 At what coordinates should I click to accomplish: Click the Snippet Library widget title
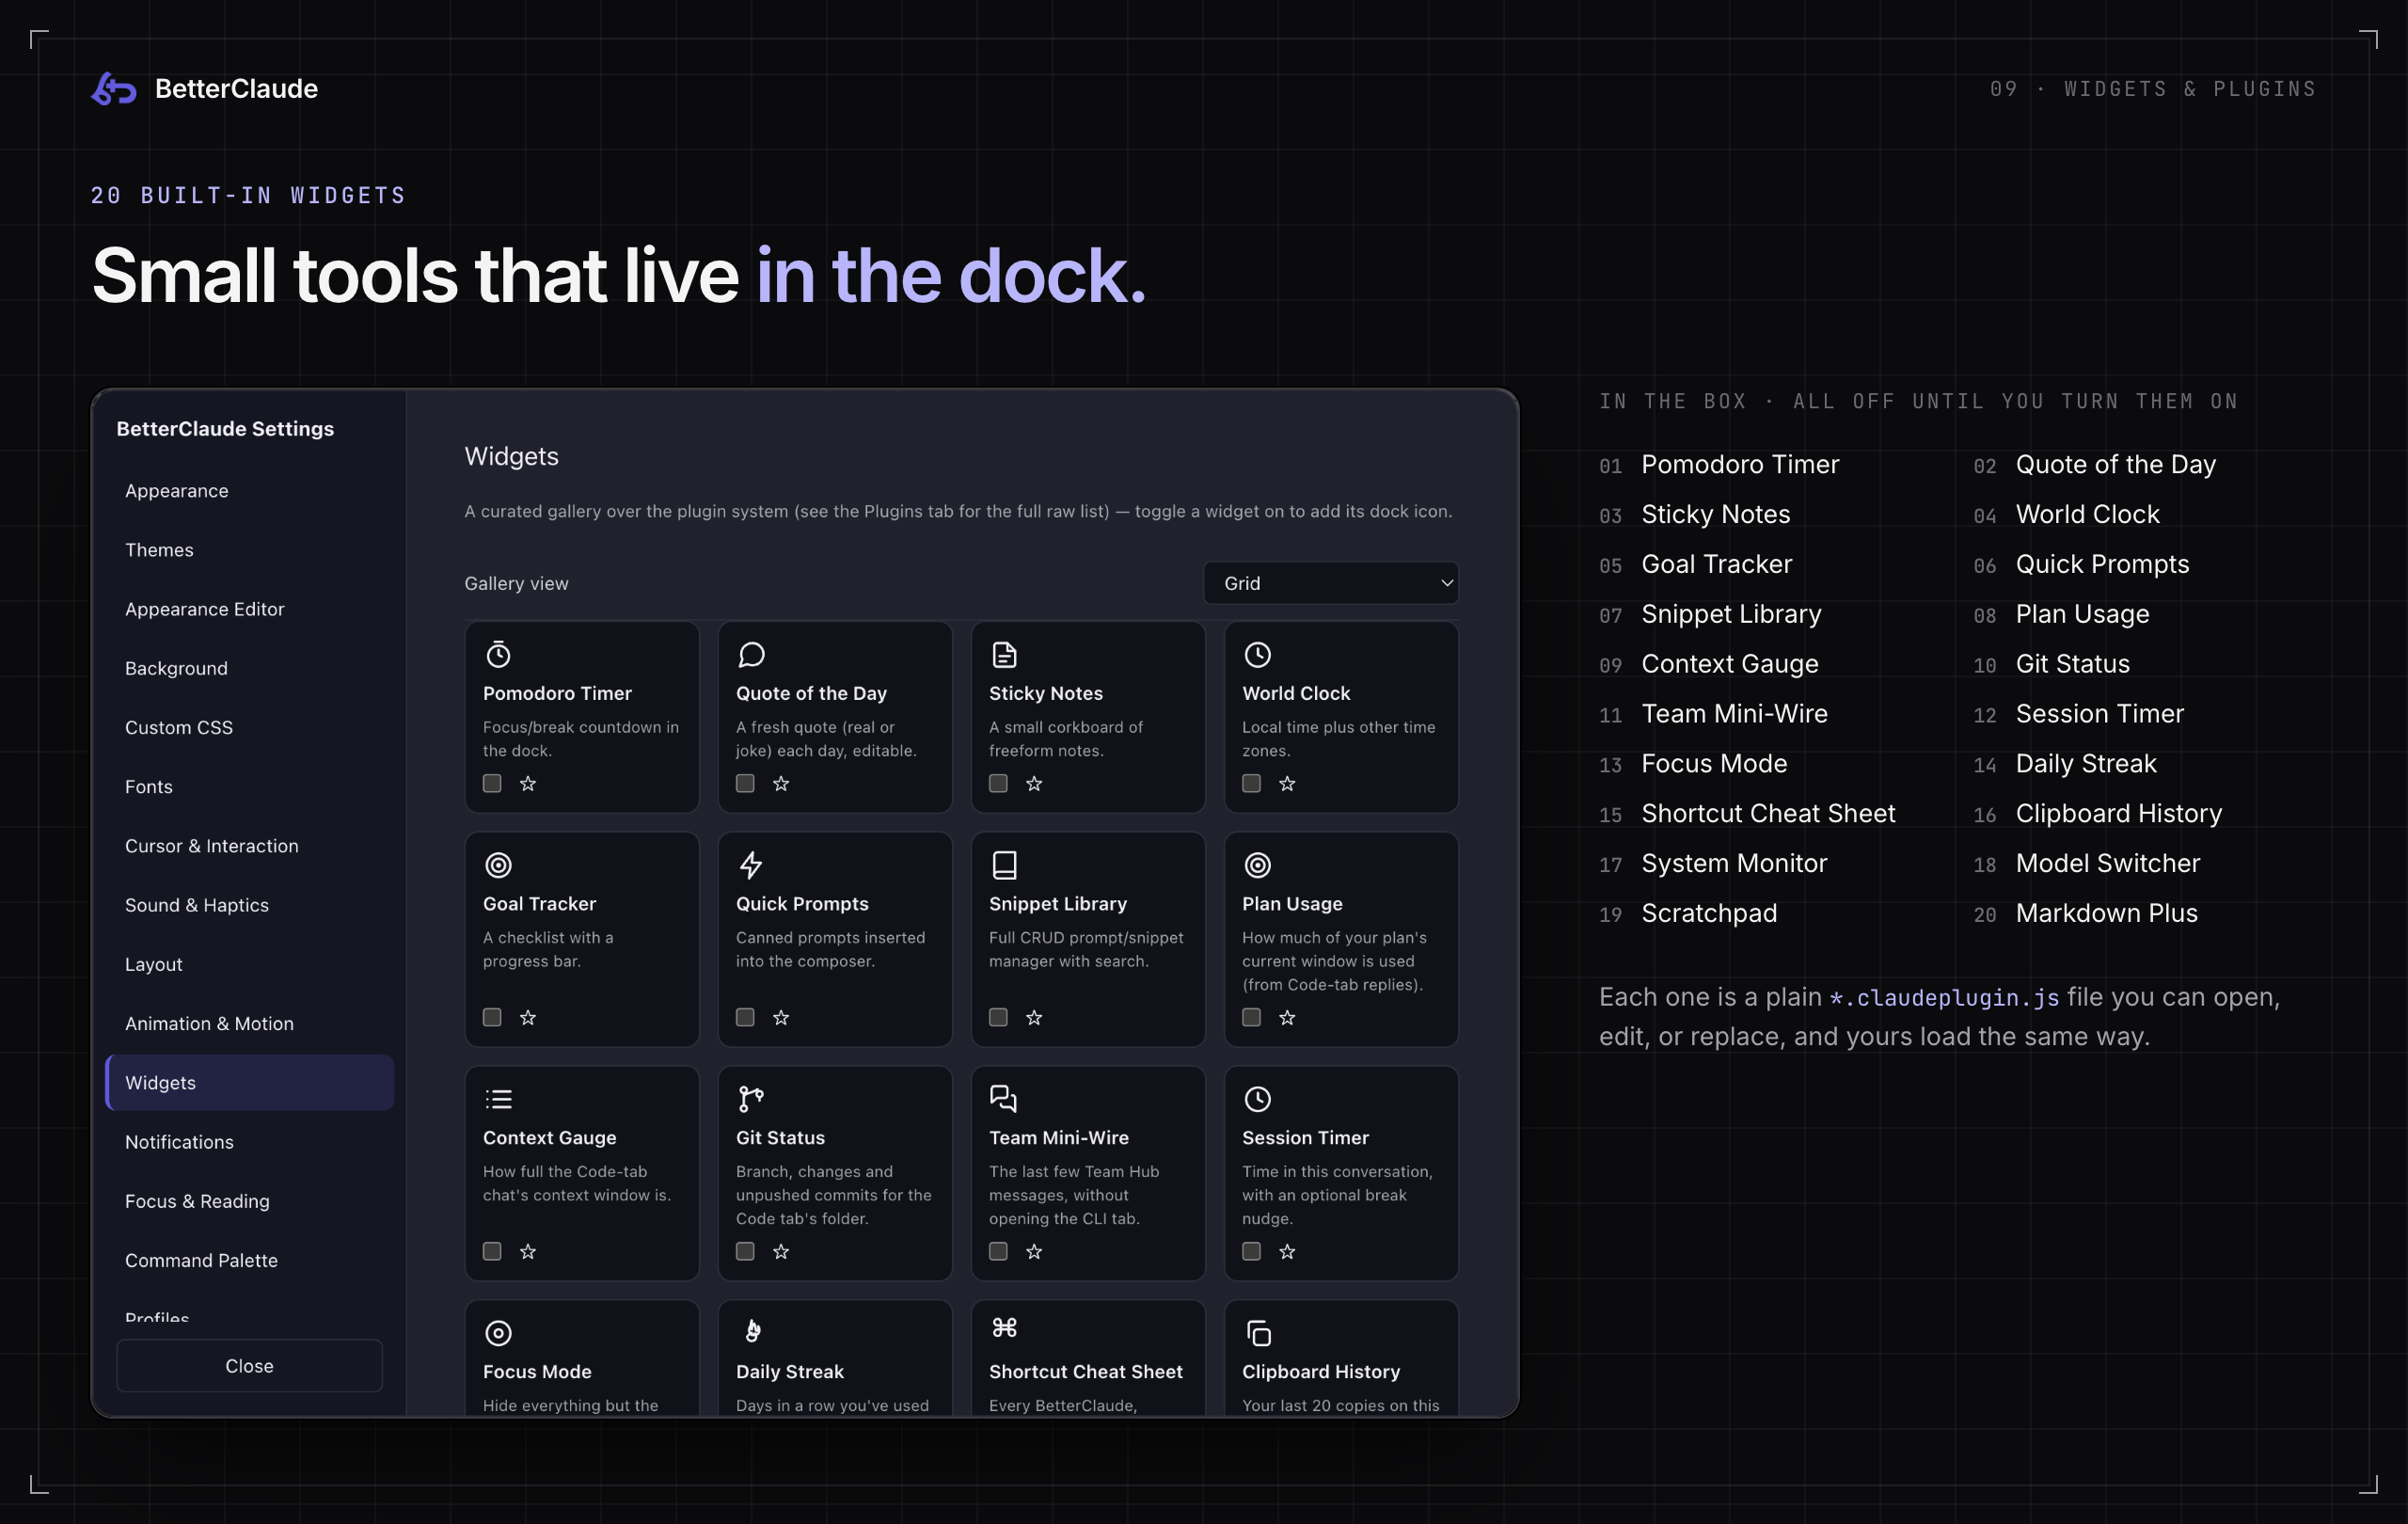coord(1057,904)
